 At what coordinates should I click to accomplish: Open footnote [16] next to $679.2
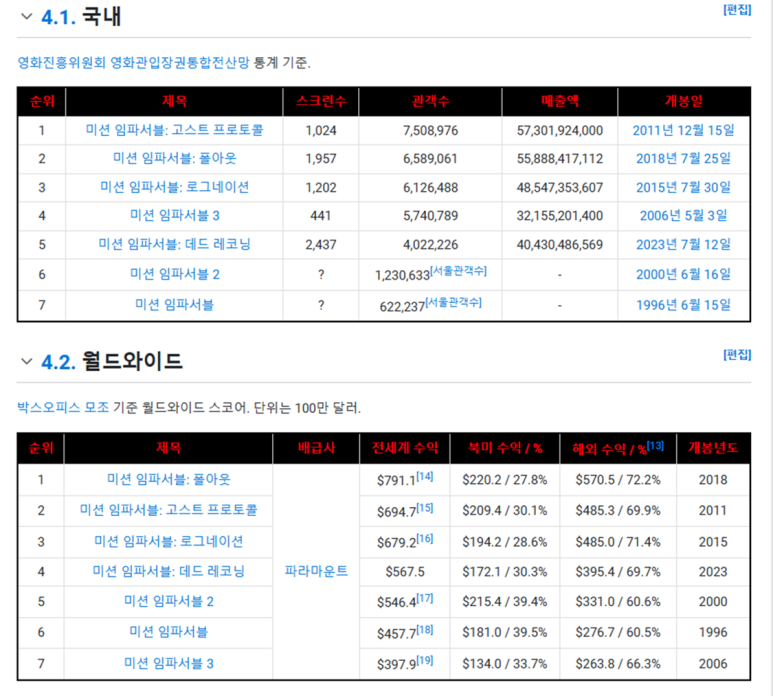pos(424,539)
